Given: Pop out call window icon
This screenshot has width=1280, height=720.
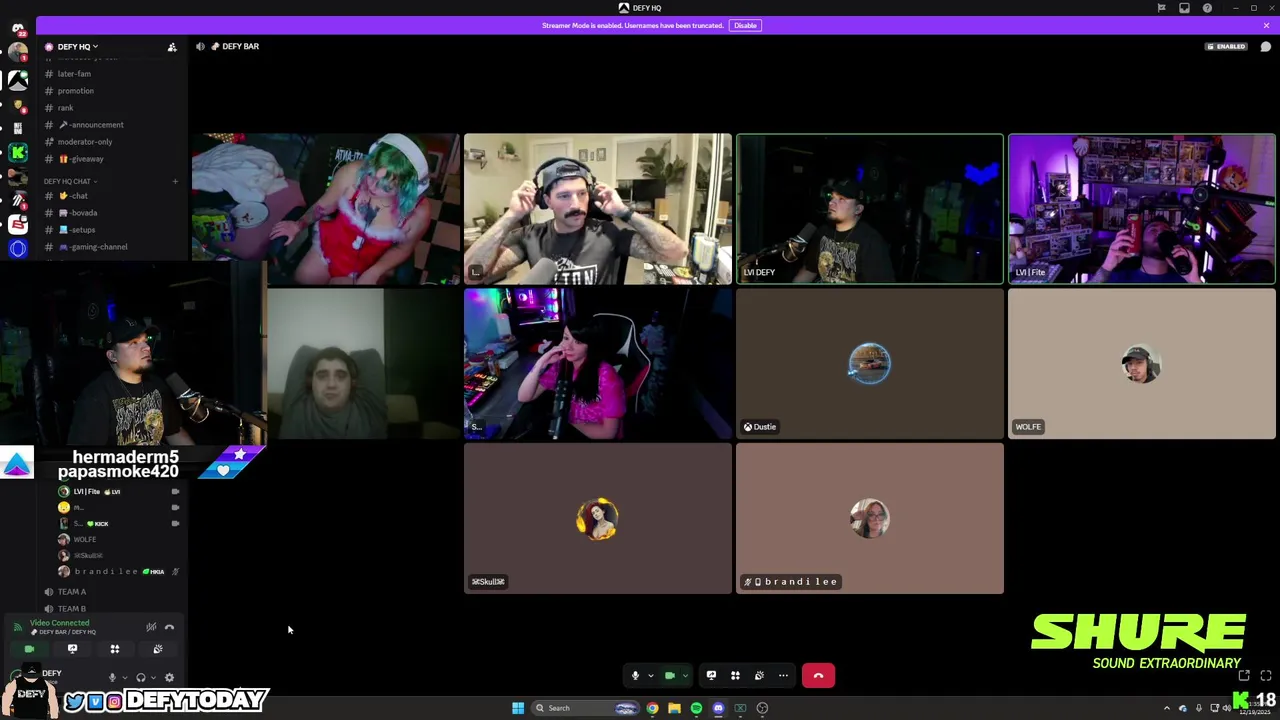Looking at the screenshot, I should click(1244, 676).
